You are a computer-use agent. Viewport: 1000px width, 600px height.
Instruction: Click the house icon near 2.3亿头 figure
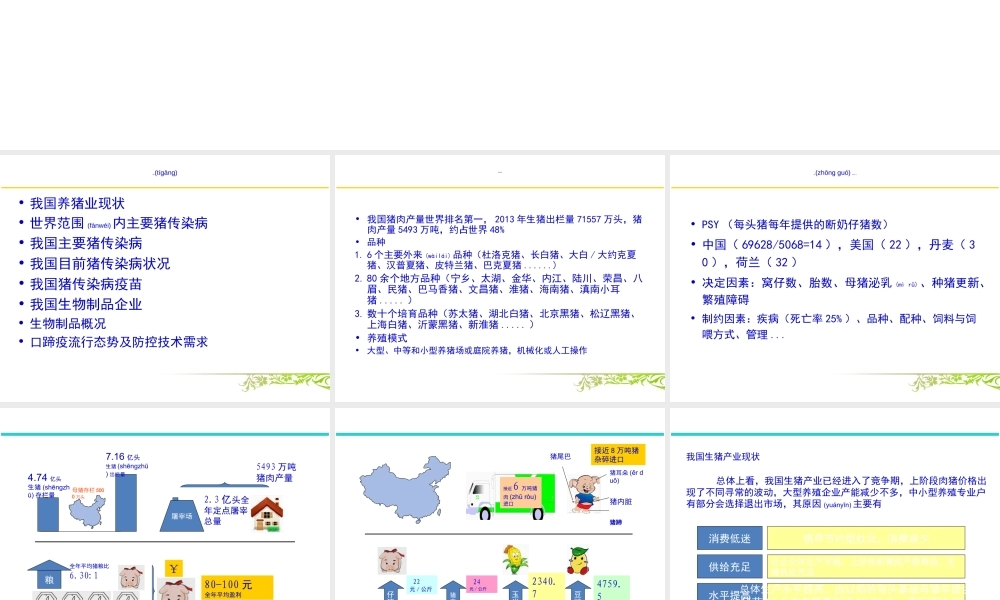pyautogui.click(x=268, y=513)
